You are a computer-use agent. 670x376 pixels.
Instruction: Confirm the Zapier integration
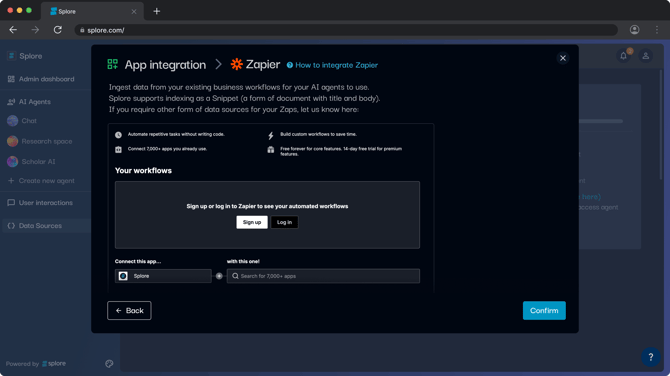point(544,311)
